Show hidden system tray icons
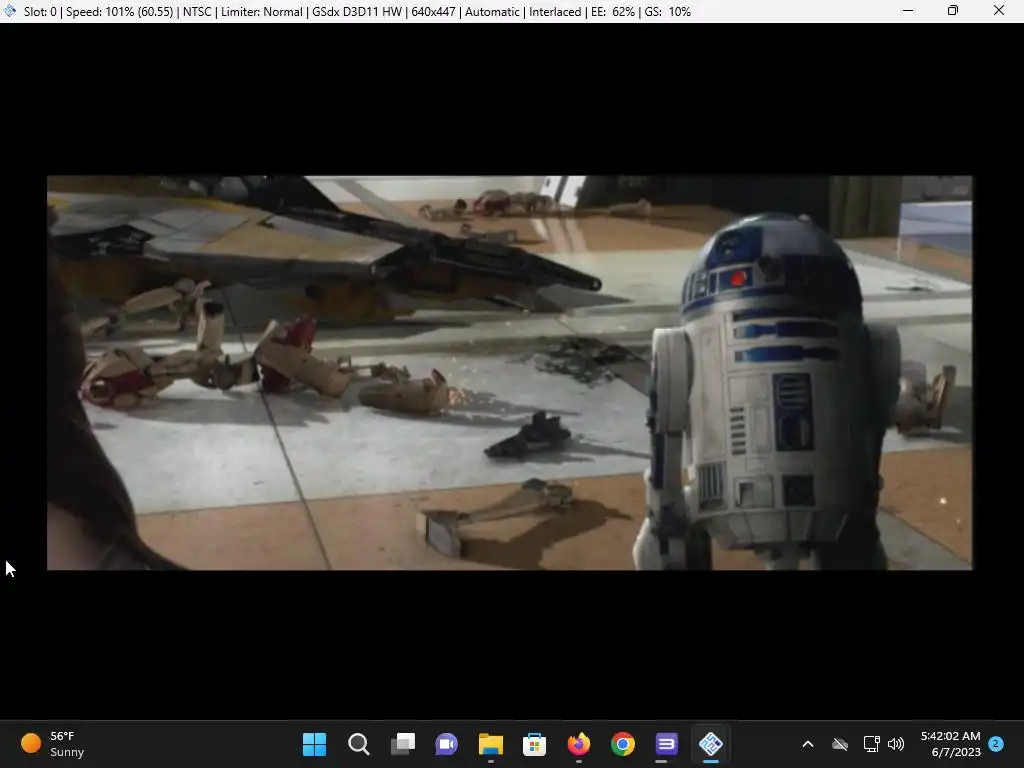1024x768 pixels. coord(808,744)
